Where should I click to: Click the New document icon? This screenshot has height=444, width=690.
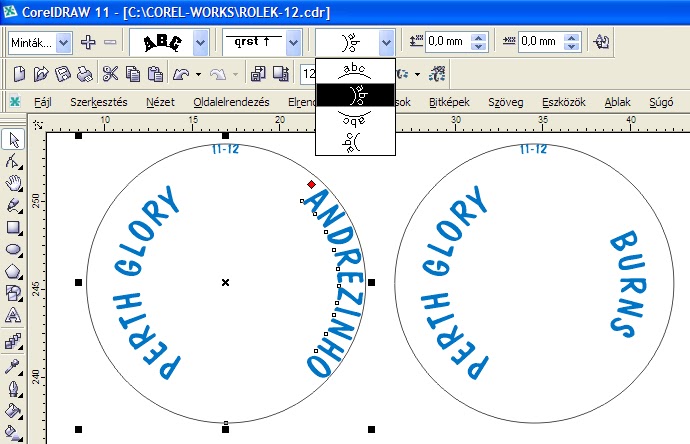click(x=19, y=74)
